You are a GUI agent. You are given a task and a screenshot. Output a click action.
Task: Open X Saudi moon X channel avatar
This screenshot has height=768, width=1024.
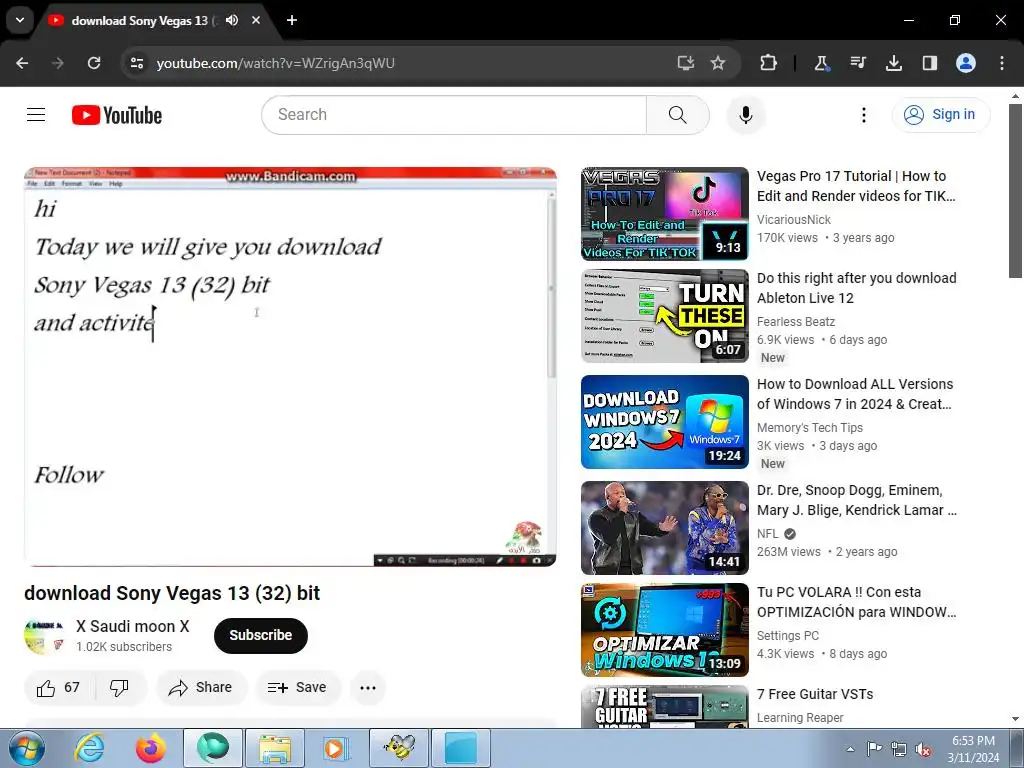click(x=44, y=635)
